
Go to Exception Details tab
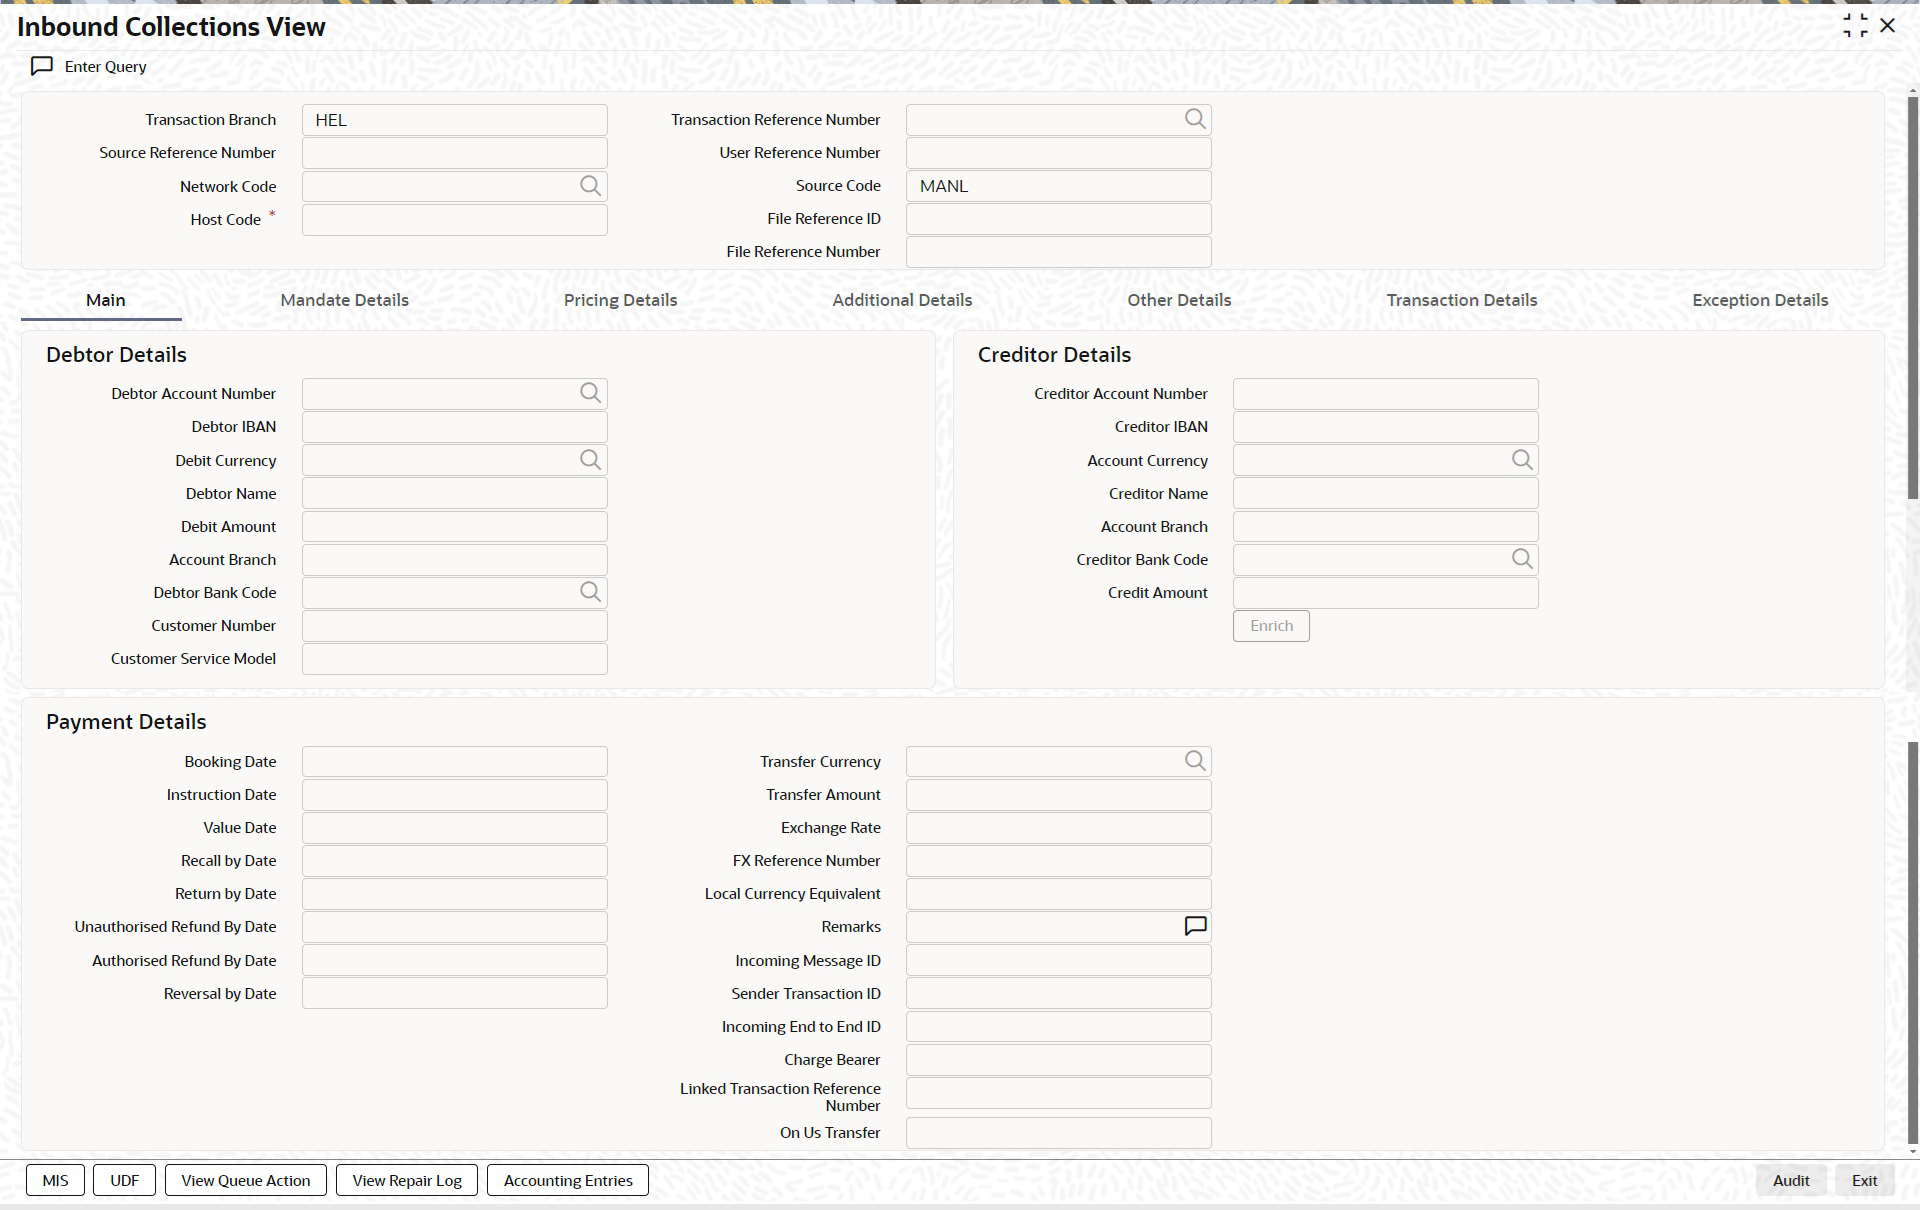[1759, 300]
